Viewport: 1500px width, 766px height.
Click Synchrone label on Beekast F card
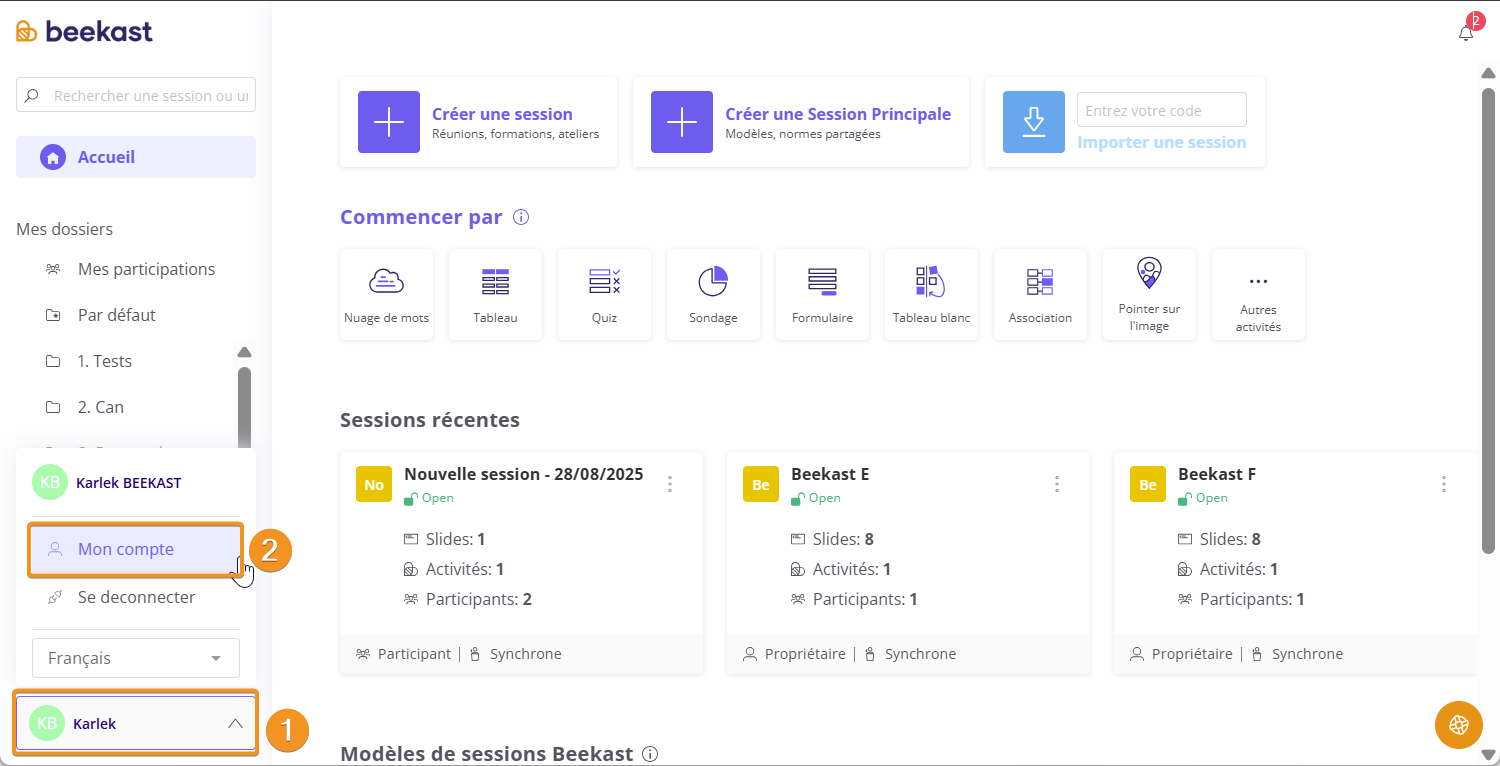click(1307, 654)
